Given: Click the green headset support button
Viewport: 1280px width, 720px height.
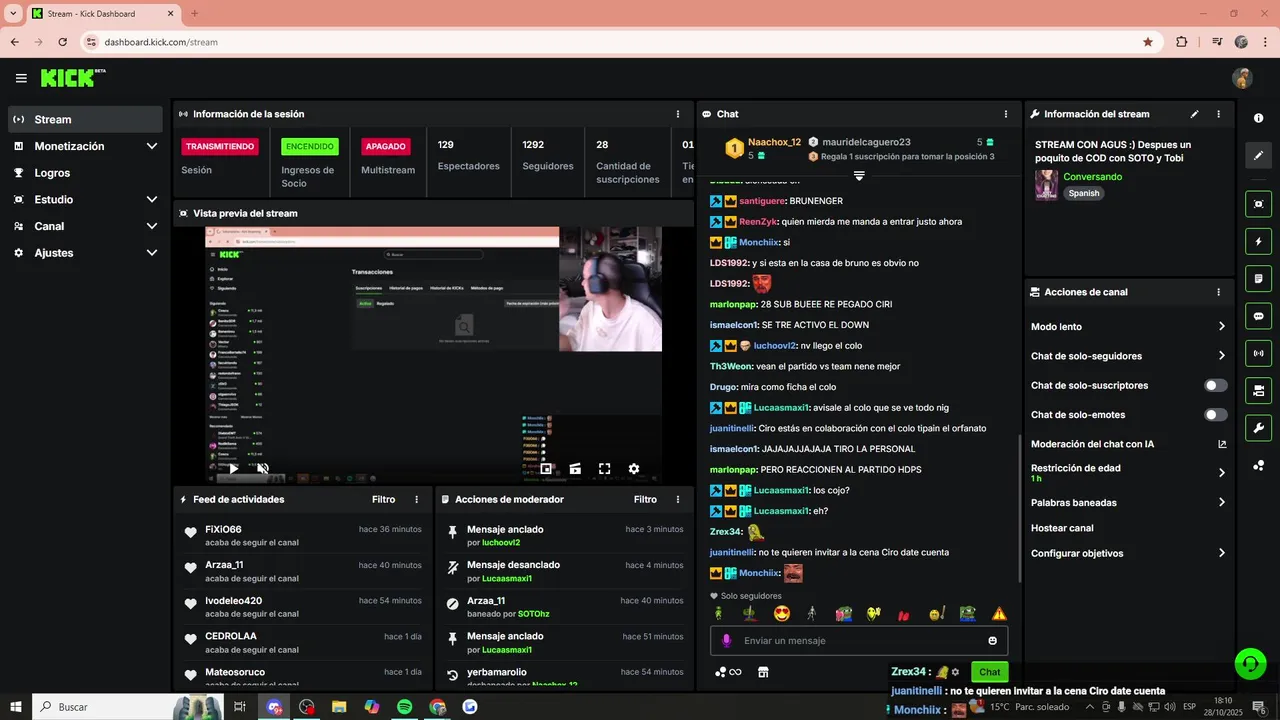Looking at the screenshot, I should (x=1250, y=662).
